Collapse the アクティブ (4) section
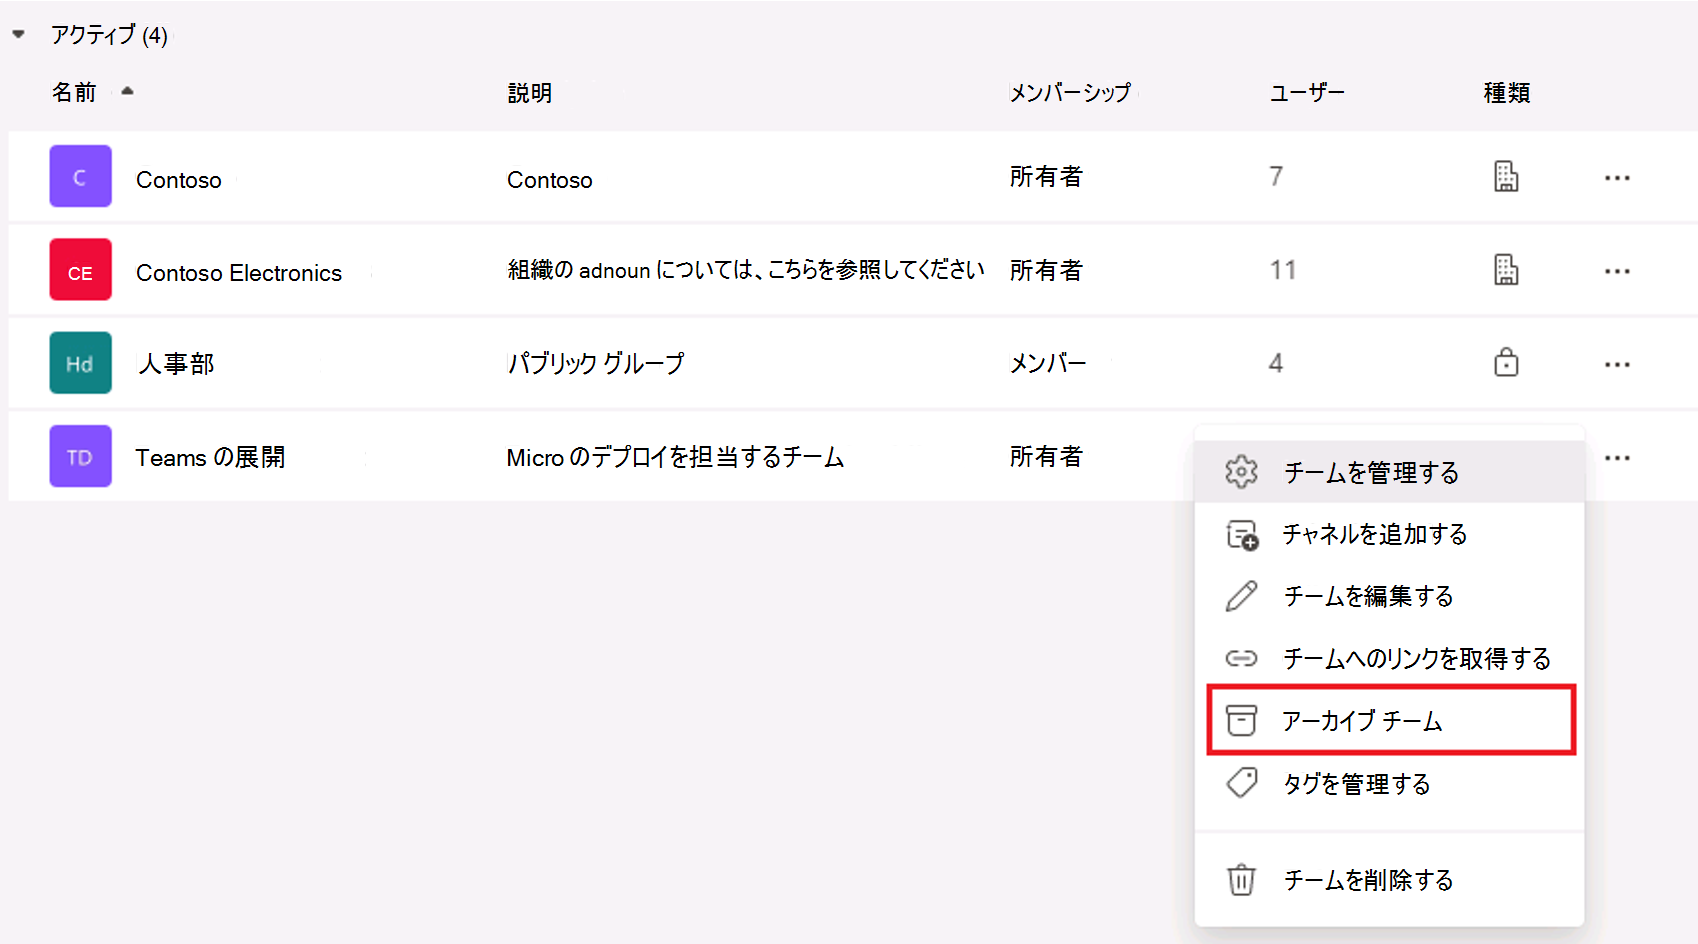This screenshot has height=944, width=1698. [18, 35]
